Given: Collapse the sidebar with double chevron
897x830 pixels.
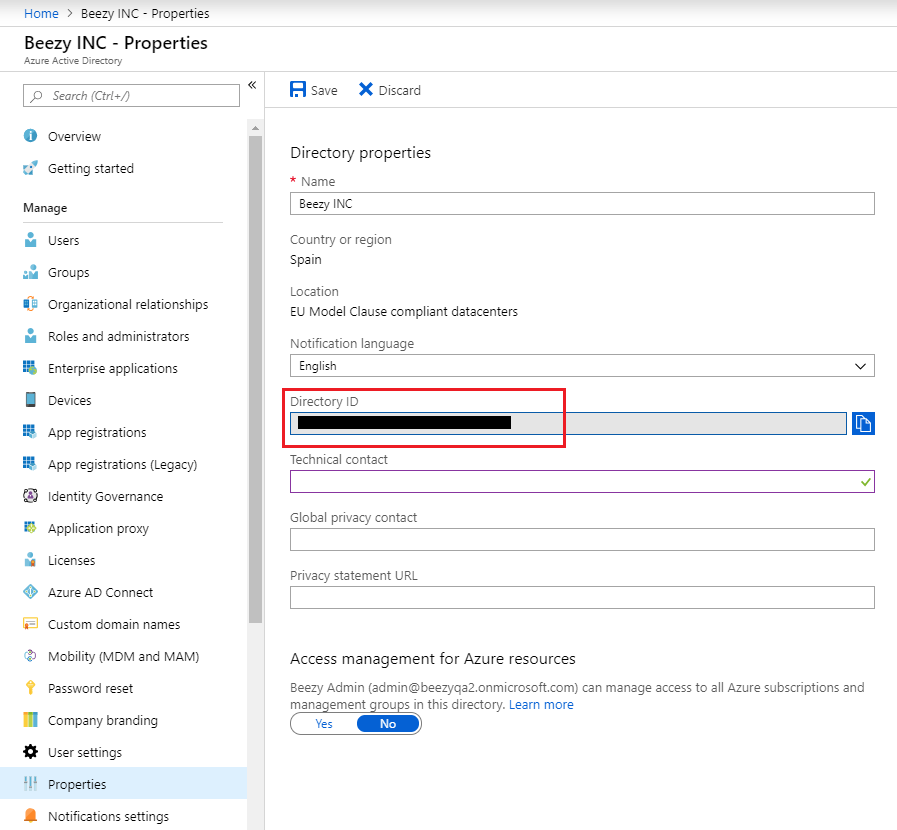Looking at the screenshot, I should pyautogui.click(x=252, y=85).
